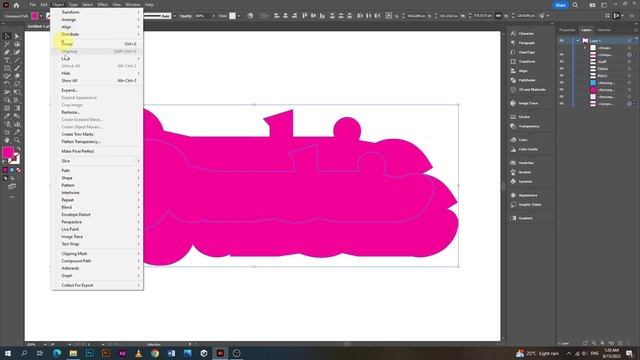This screenshot has width=640, height=360.
Task: Switch to Libraries tab
Action: click(x=604, y=30)
